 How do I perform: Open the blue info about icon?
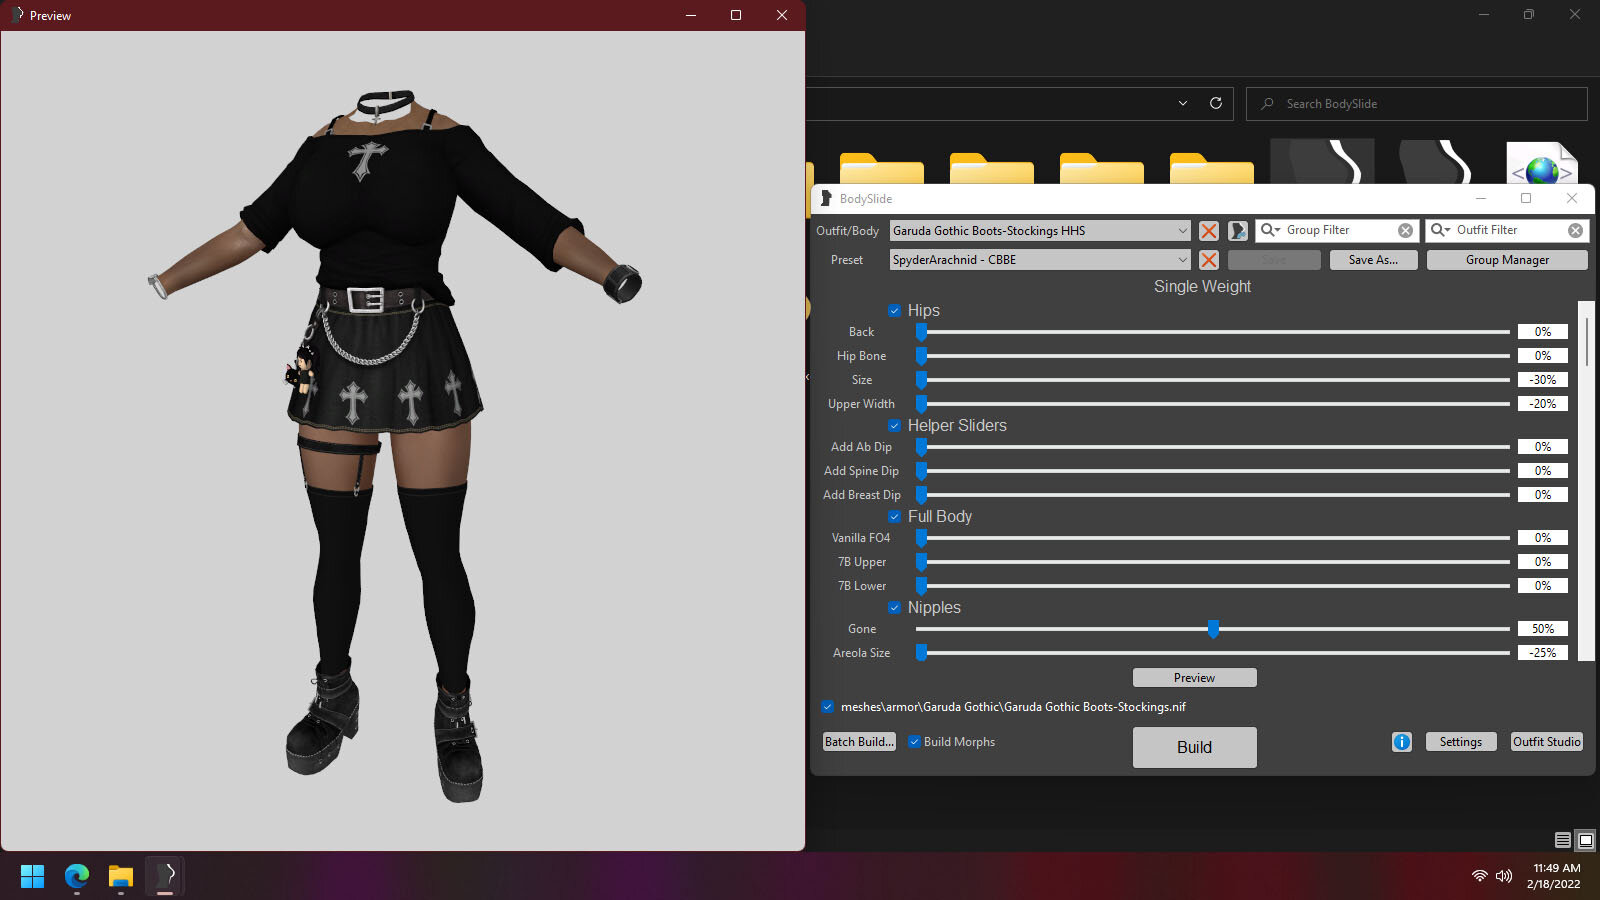tap(1402, 742)
